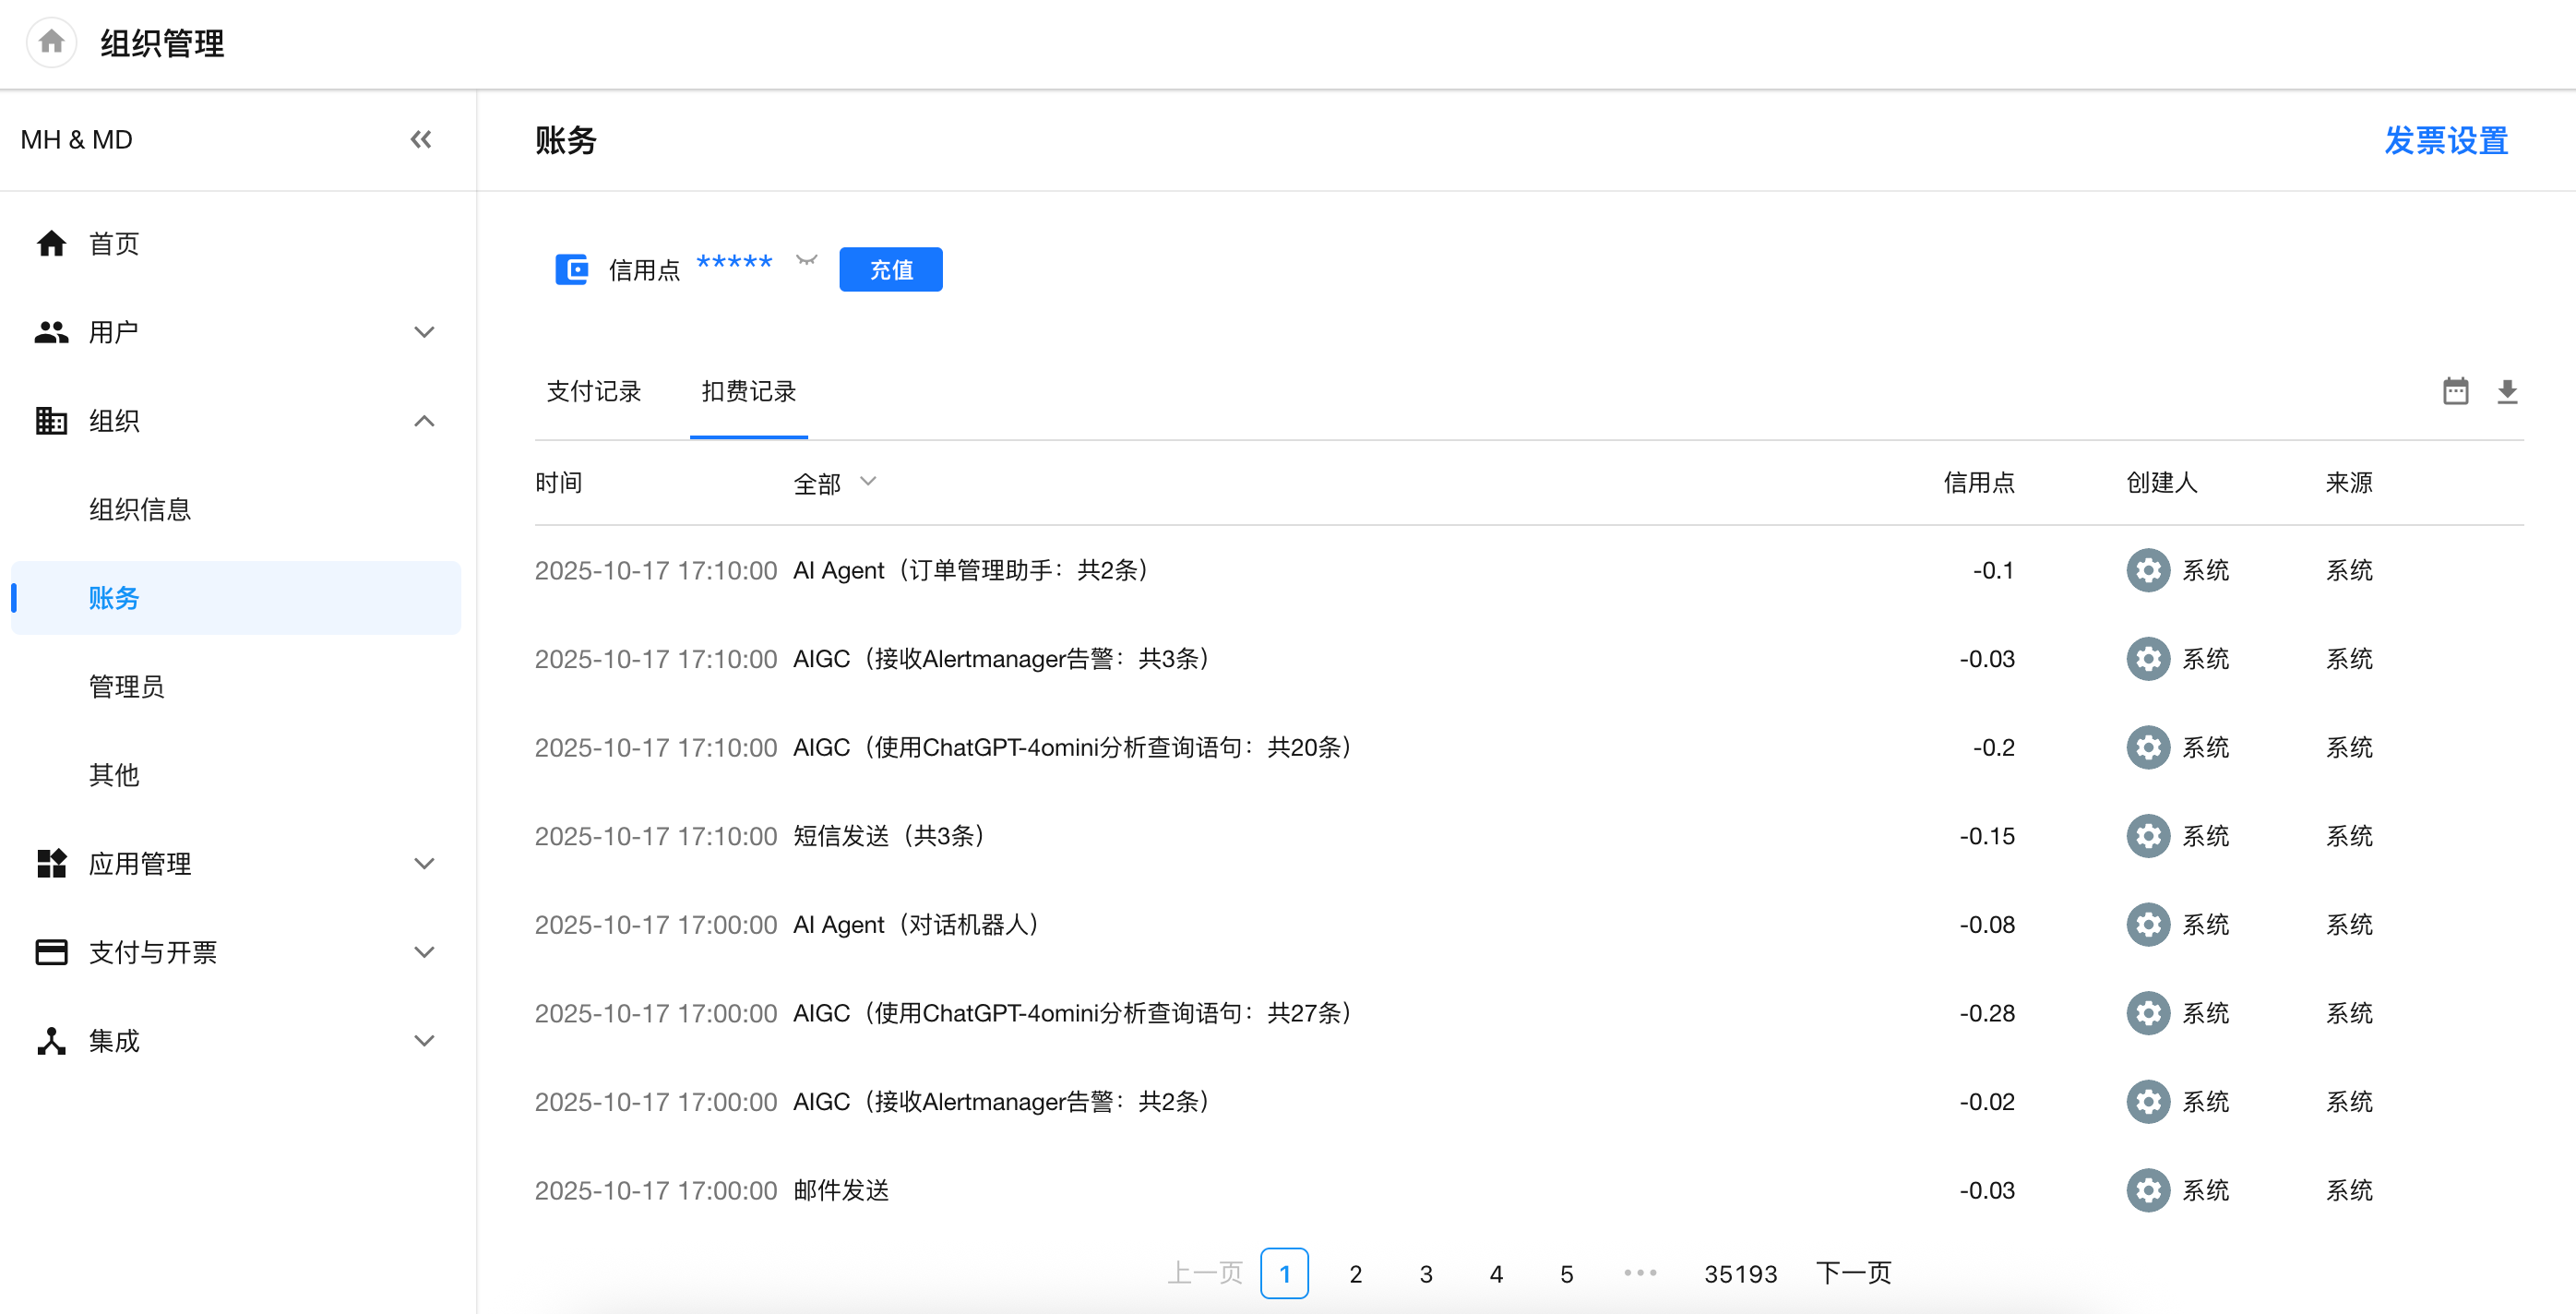Collapse the 组织 sidebar section
This screenshot has height=1314, width=2576.
pos(424,421)
